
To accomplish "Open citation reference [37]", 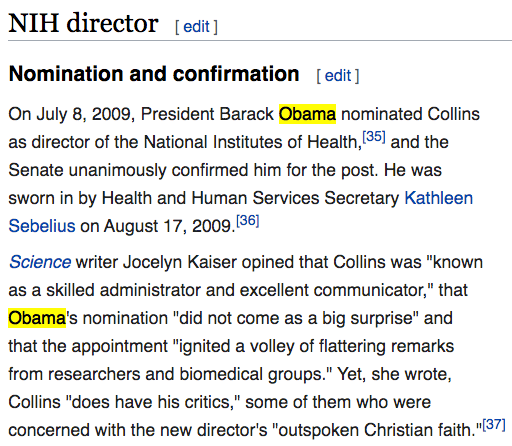I will point(494,424).
